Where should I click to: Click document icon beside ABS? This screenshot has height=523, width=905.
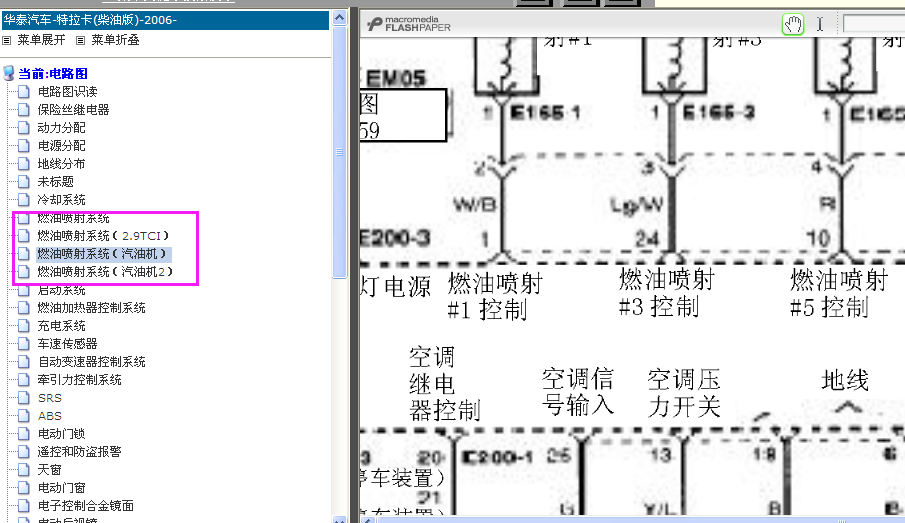(24, 416)
